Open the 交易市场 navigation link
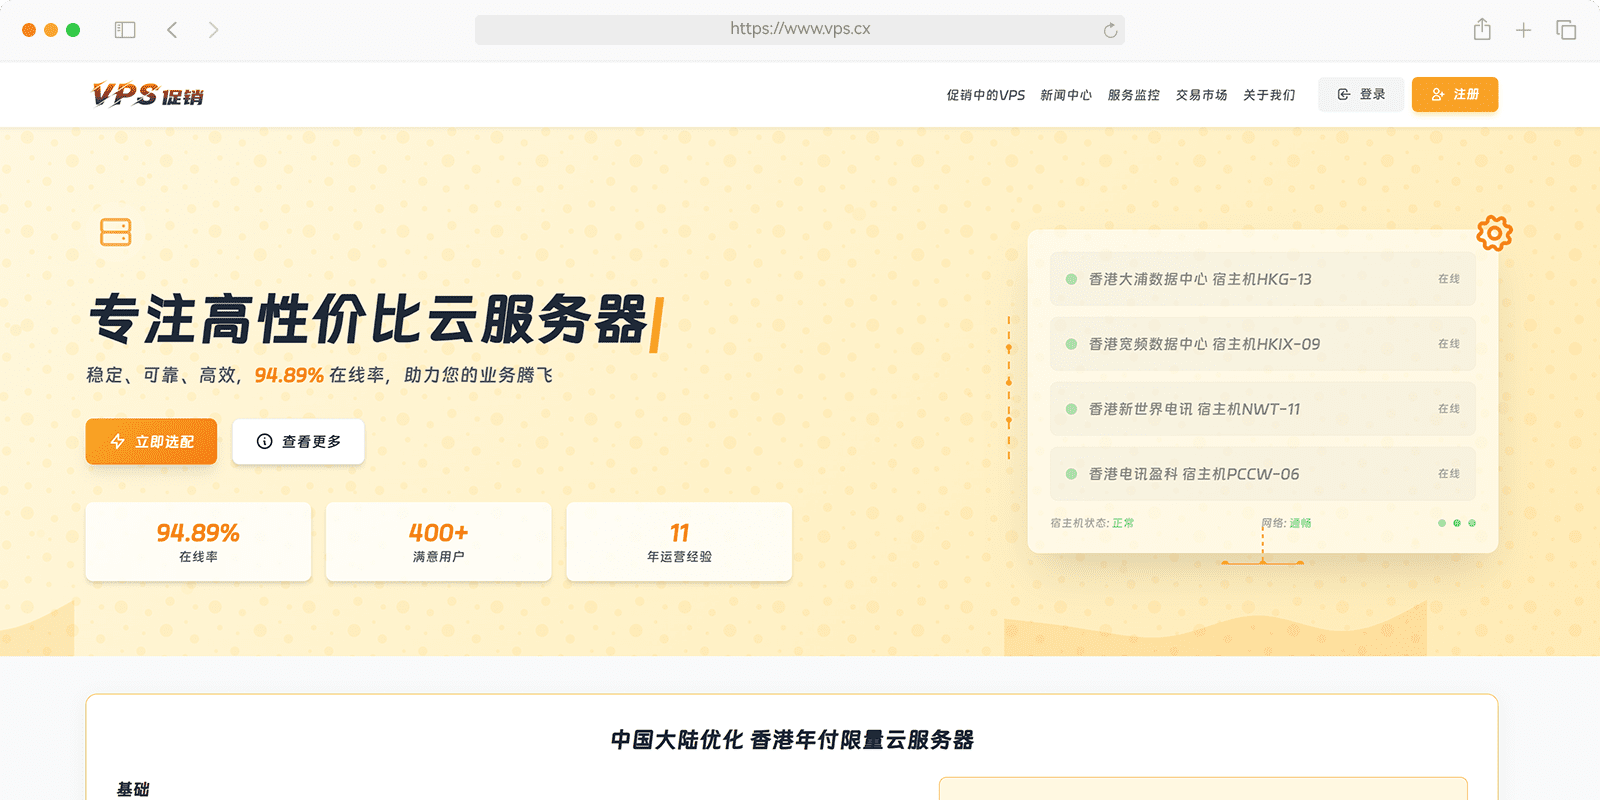This screenshot has width=1600, height=800. tap(1201, 95)
